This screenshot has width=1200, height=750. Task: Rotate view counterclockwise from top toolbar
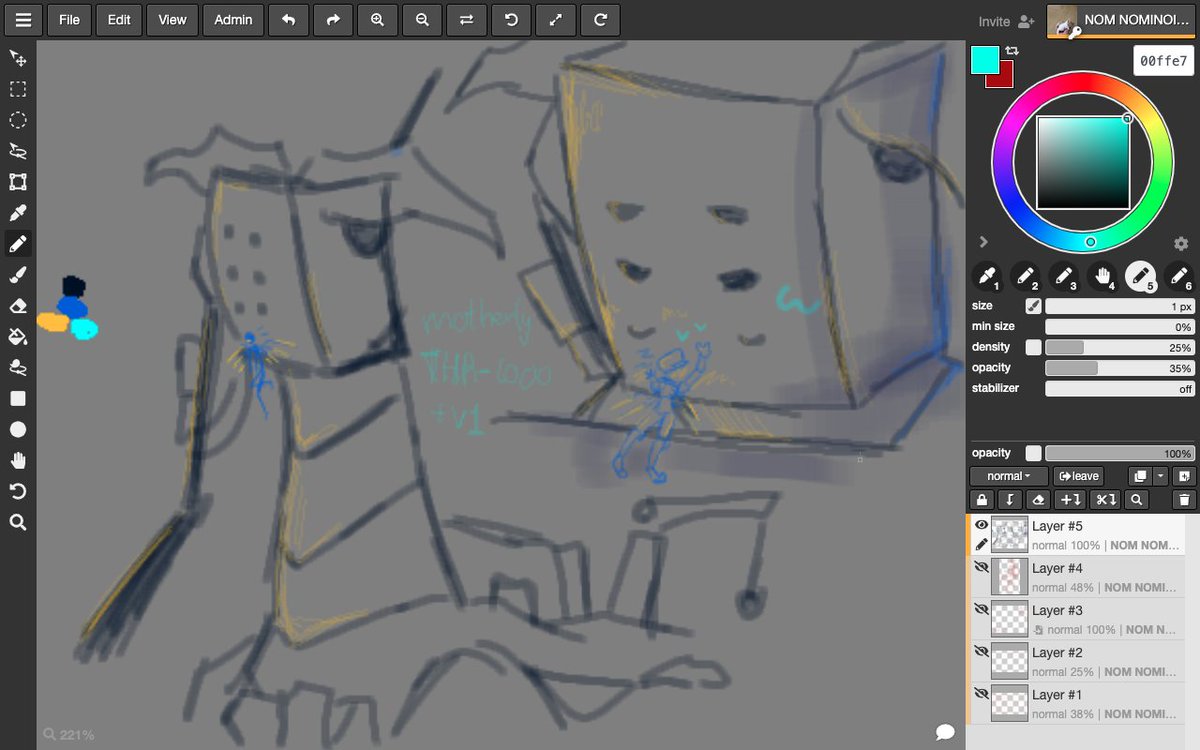(511, 20)
